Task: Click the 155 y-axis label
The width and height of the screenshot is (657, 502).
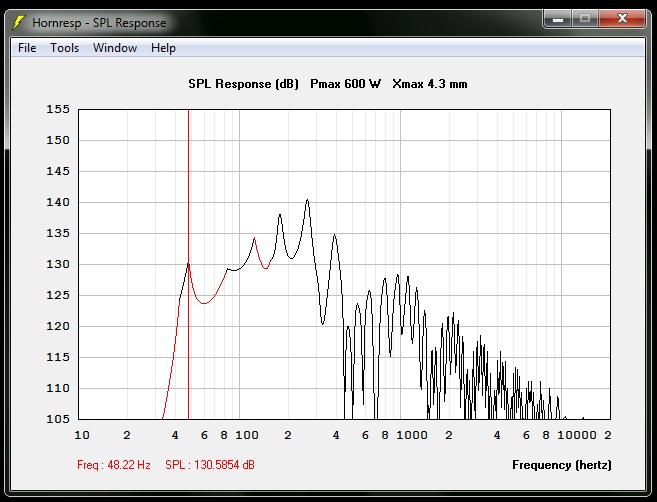Action: [58, 109]
